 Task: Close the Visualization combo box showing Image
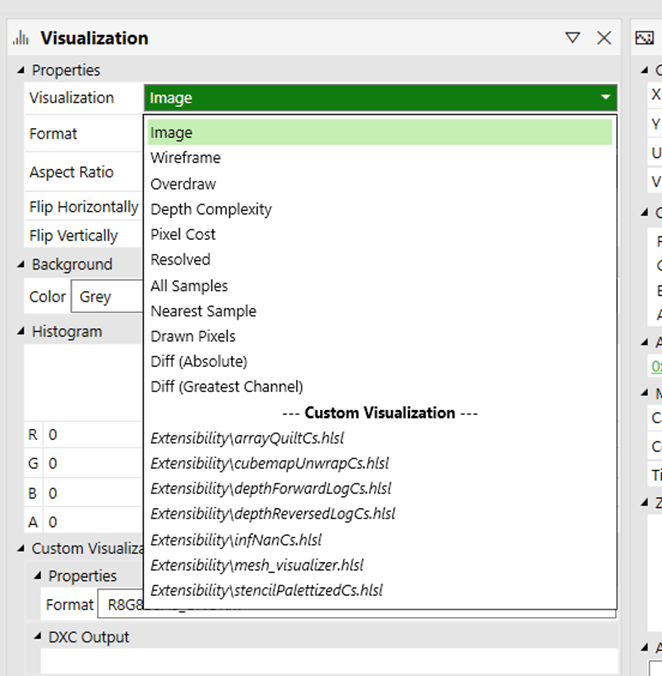(380, 98)
